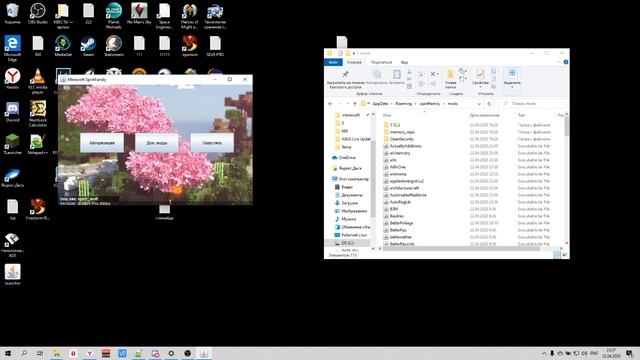Open the Выделить select dropdown in ribbon
This screenshot has width=640, height=360.
tap(512, 78)
